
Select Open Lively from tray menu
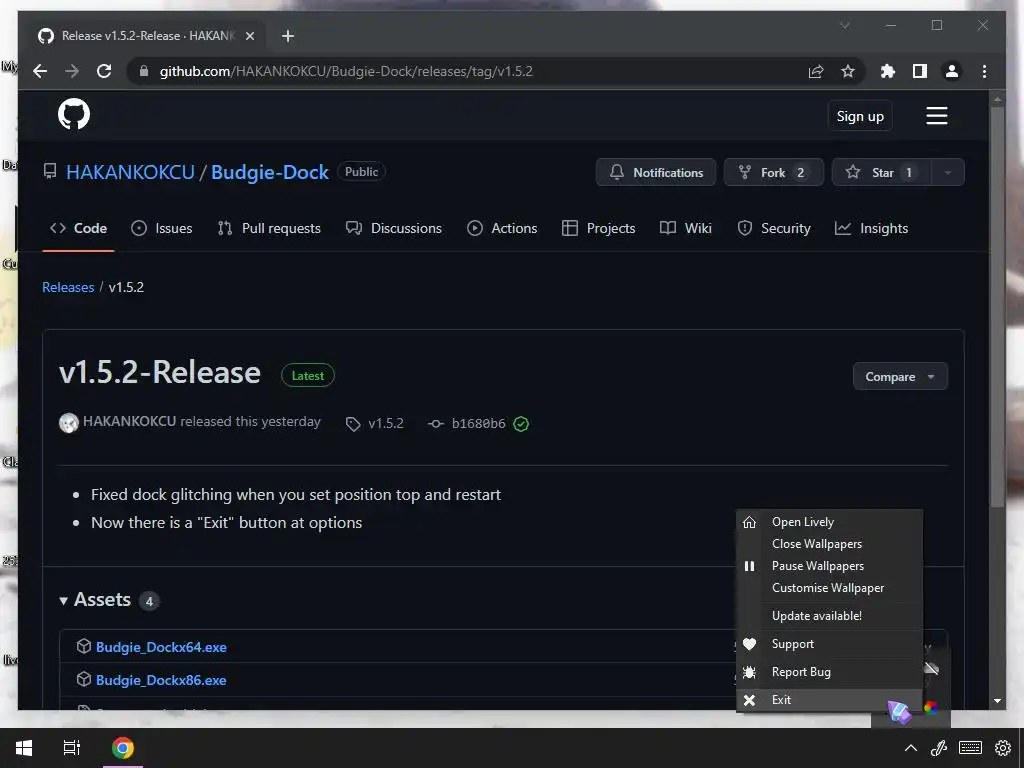[829, 522]
